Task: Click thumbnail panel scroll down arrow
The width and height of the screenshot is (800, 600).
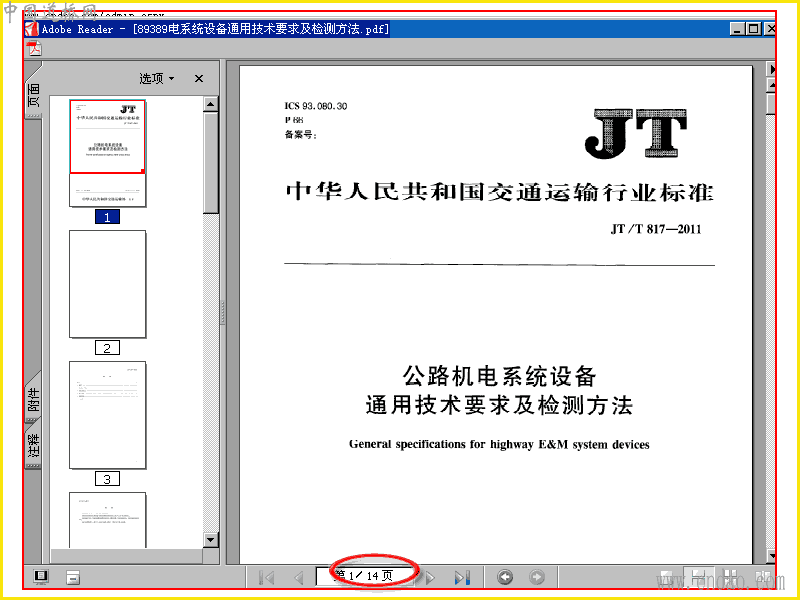Action: coord(211,540)
